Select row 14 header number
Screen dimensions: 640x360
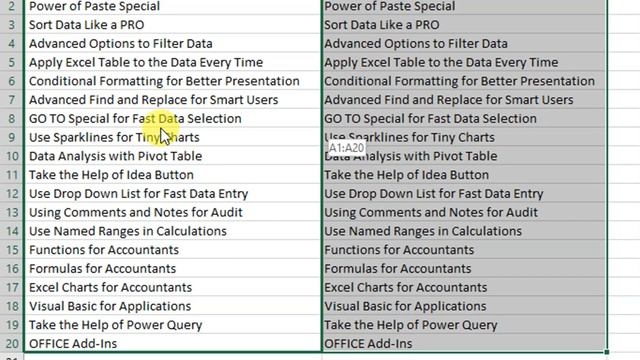[x=11, y=231]
